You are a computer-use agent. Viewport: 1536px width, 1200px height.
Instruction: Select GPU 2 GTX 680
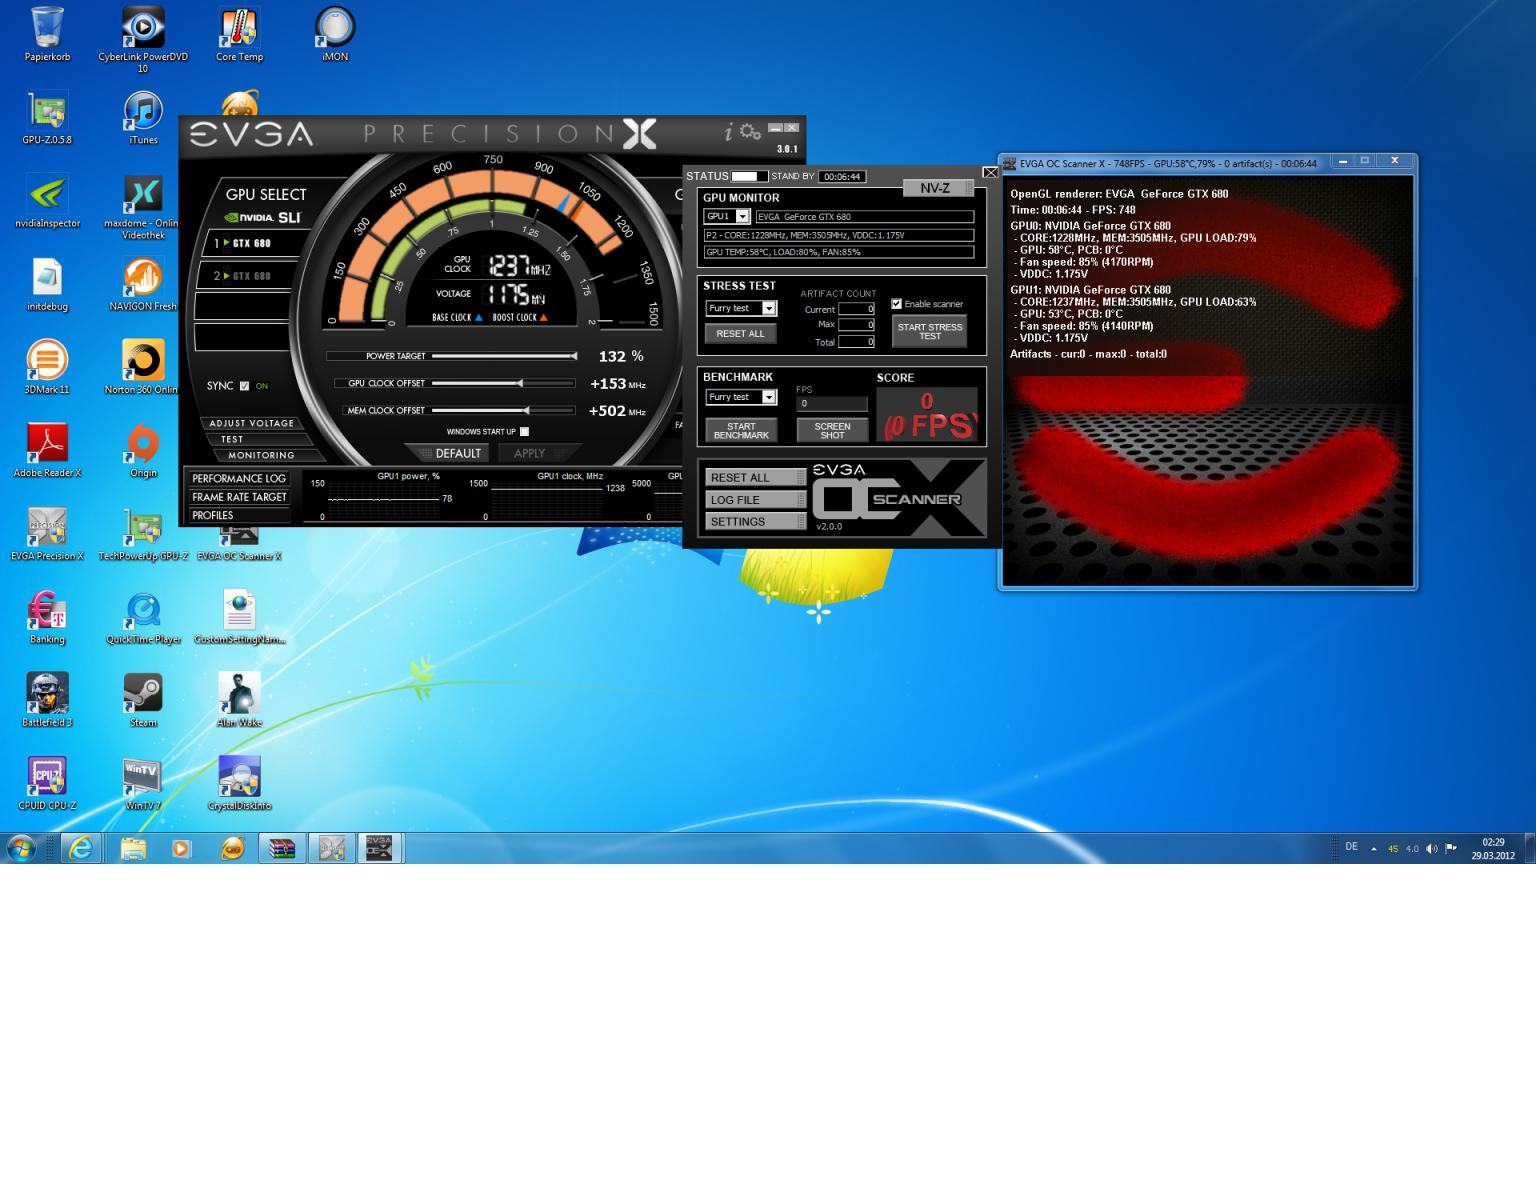[249, 276]
